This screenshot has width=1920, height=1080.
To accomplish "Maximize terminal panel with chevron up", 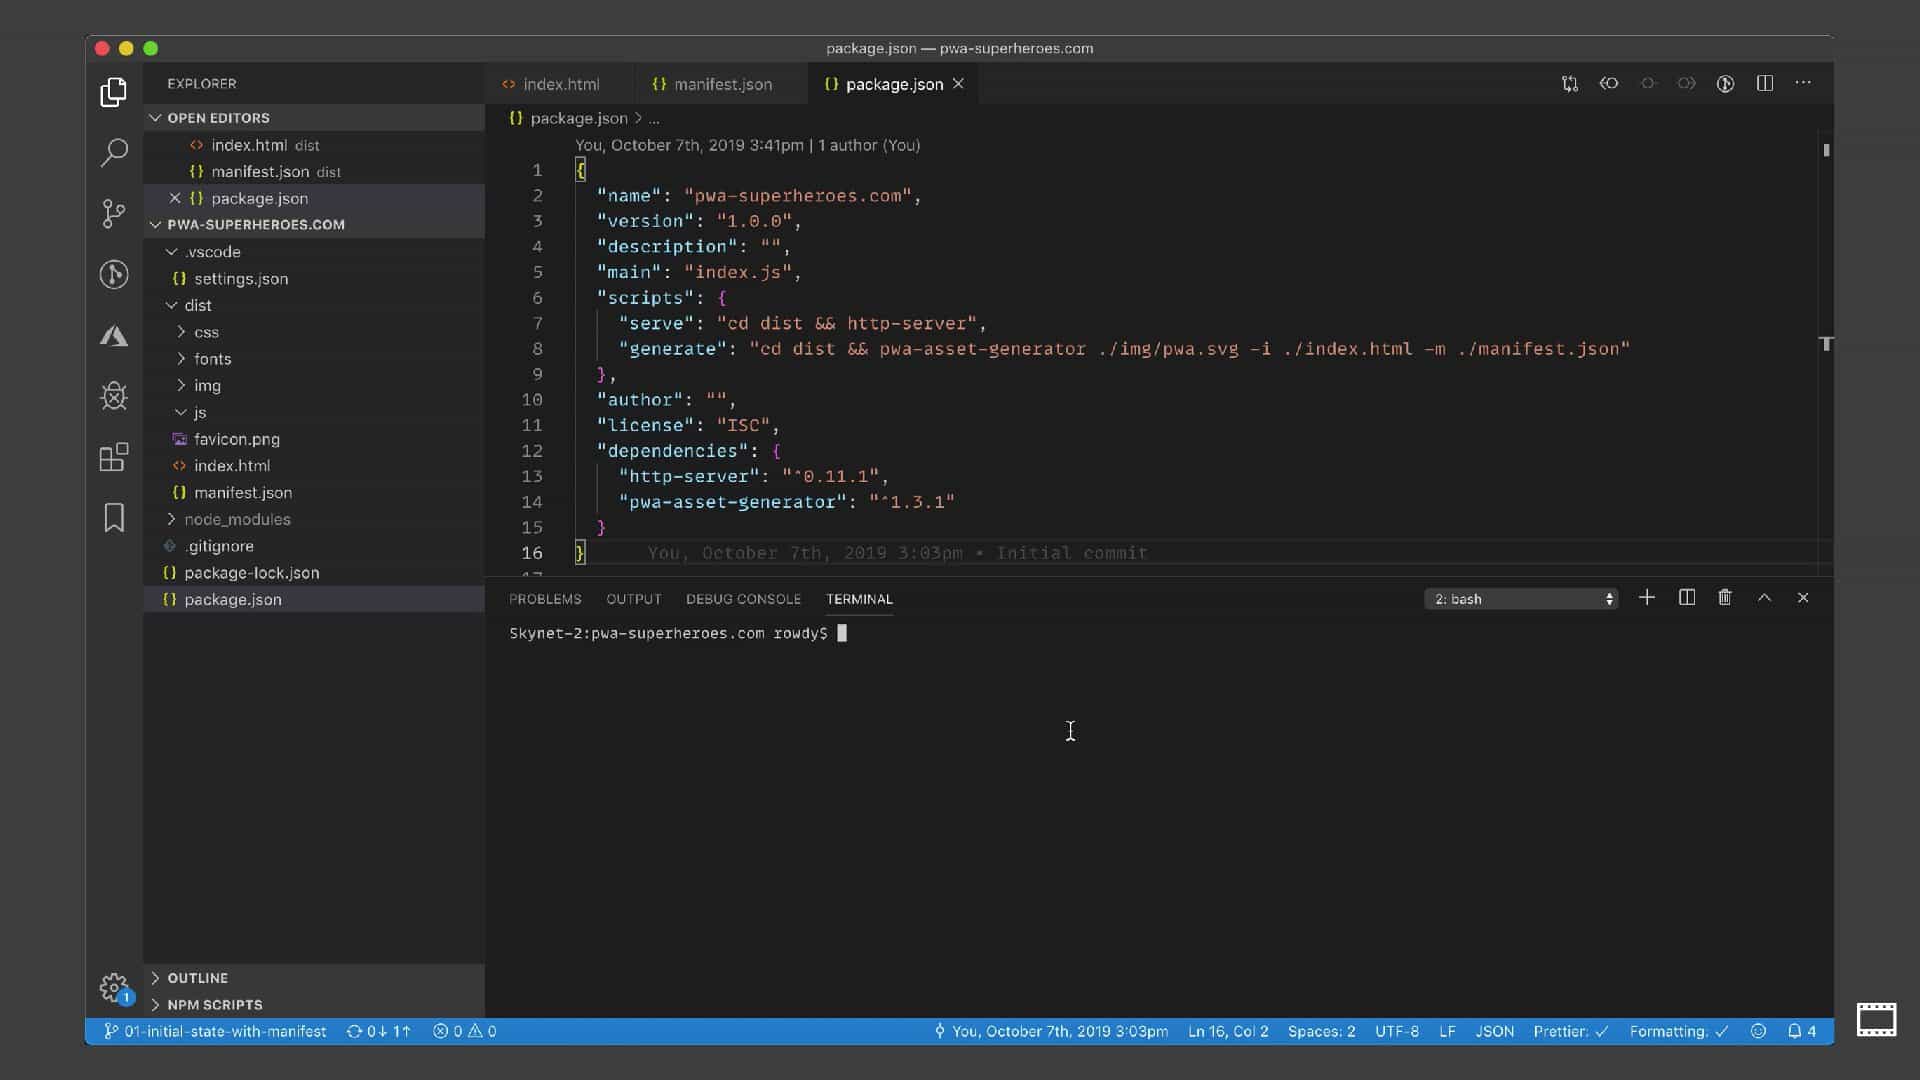I will click(1764, 598).
